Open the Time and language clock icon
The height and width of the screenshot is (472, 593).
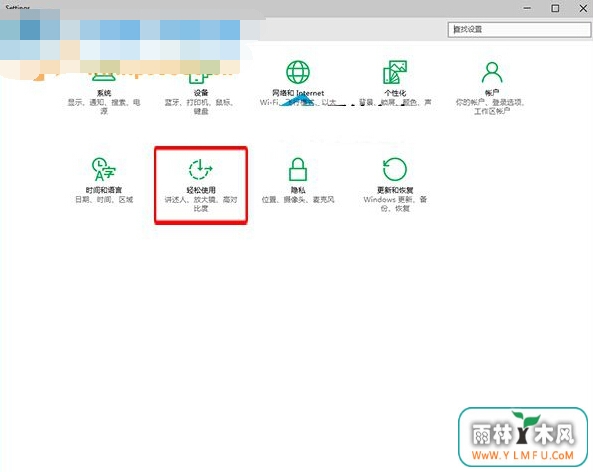click(104, 169)
